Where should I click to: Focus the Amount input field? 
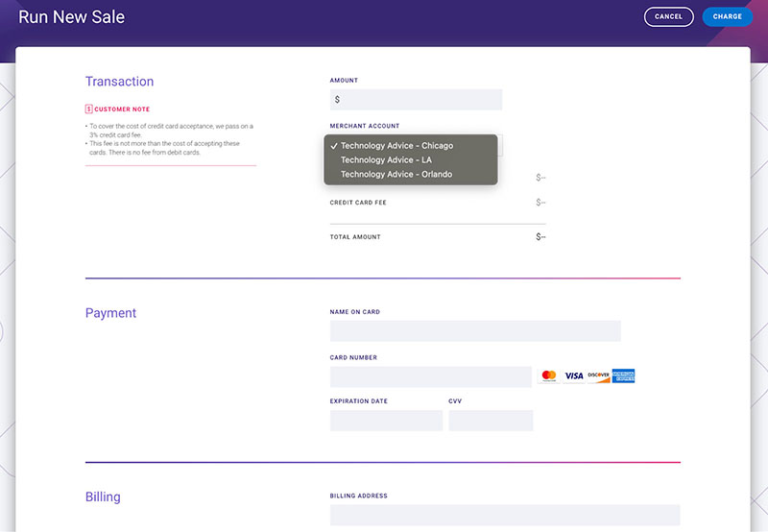pyautogui.click(x=416, y=99)
